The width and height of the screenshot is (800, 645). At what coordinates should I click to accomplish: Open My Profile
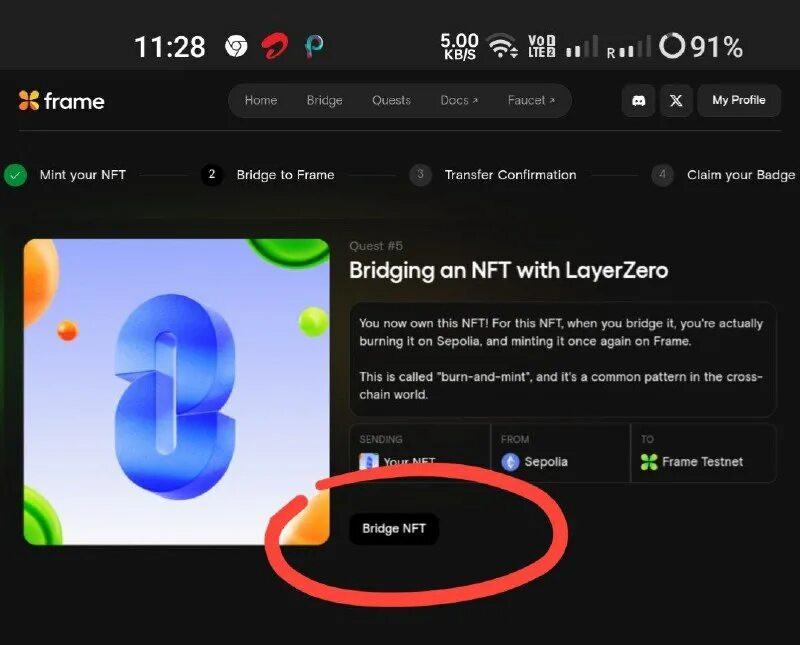coord(739,100)
